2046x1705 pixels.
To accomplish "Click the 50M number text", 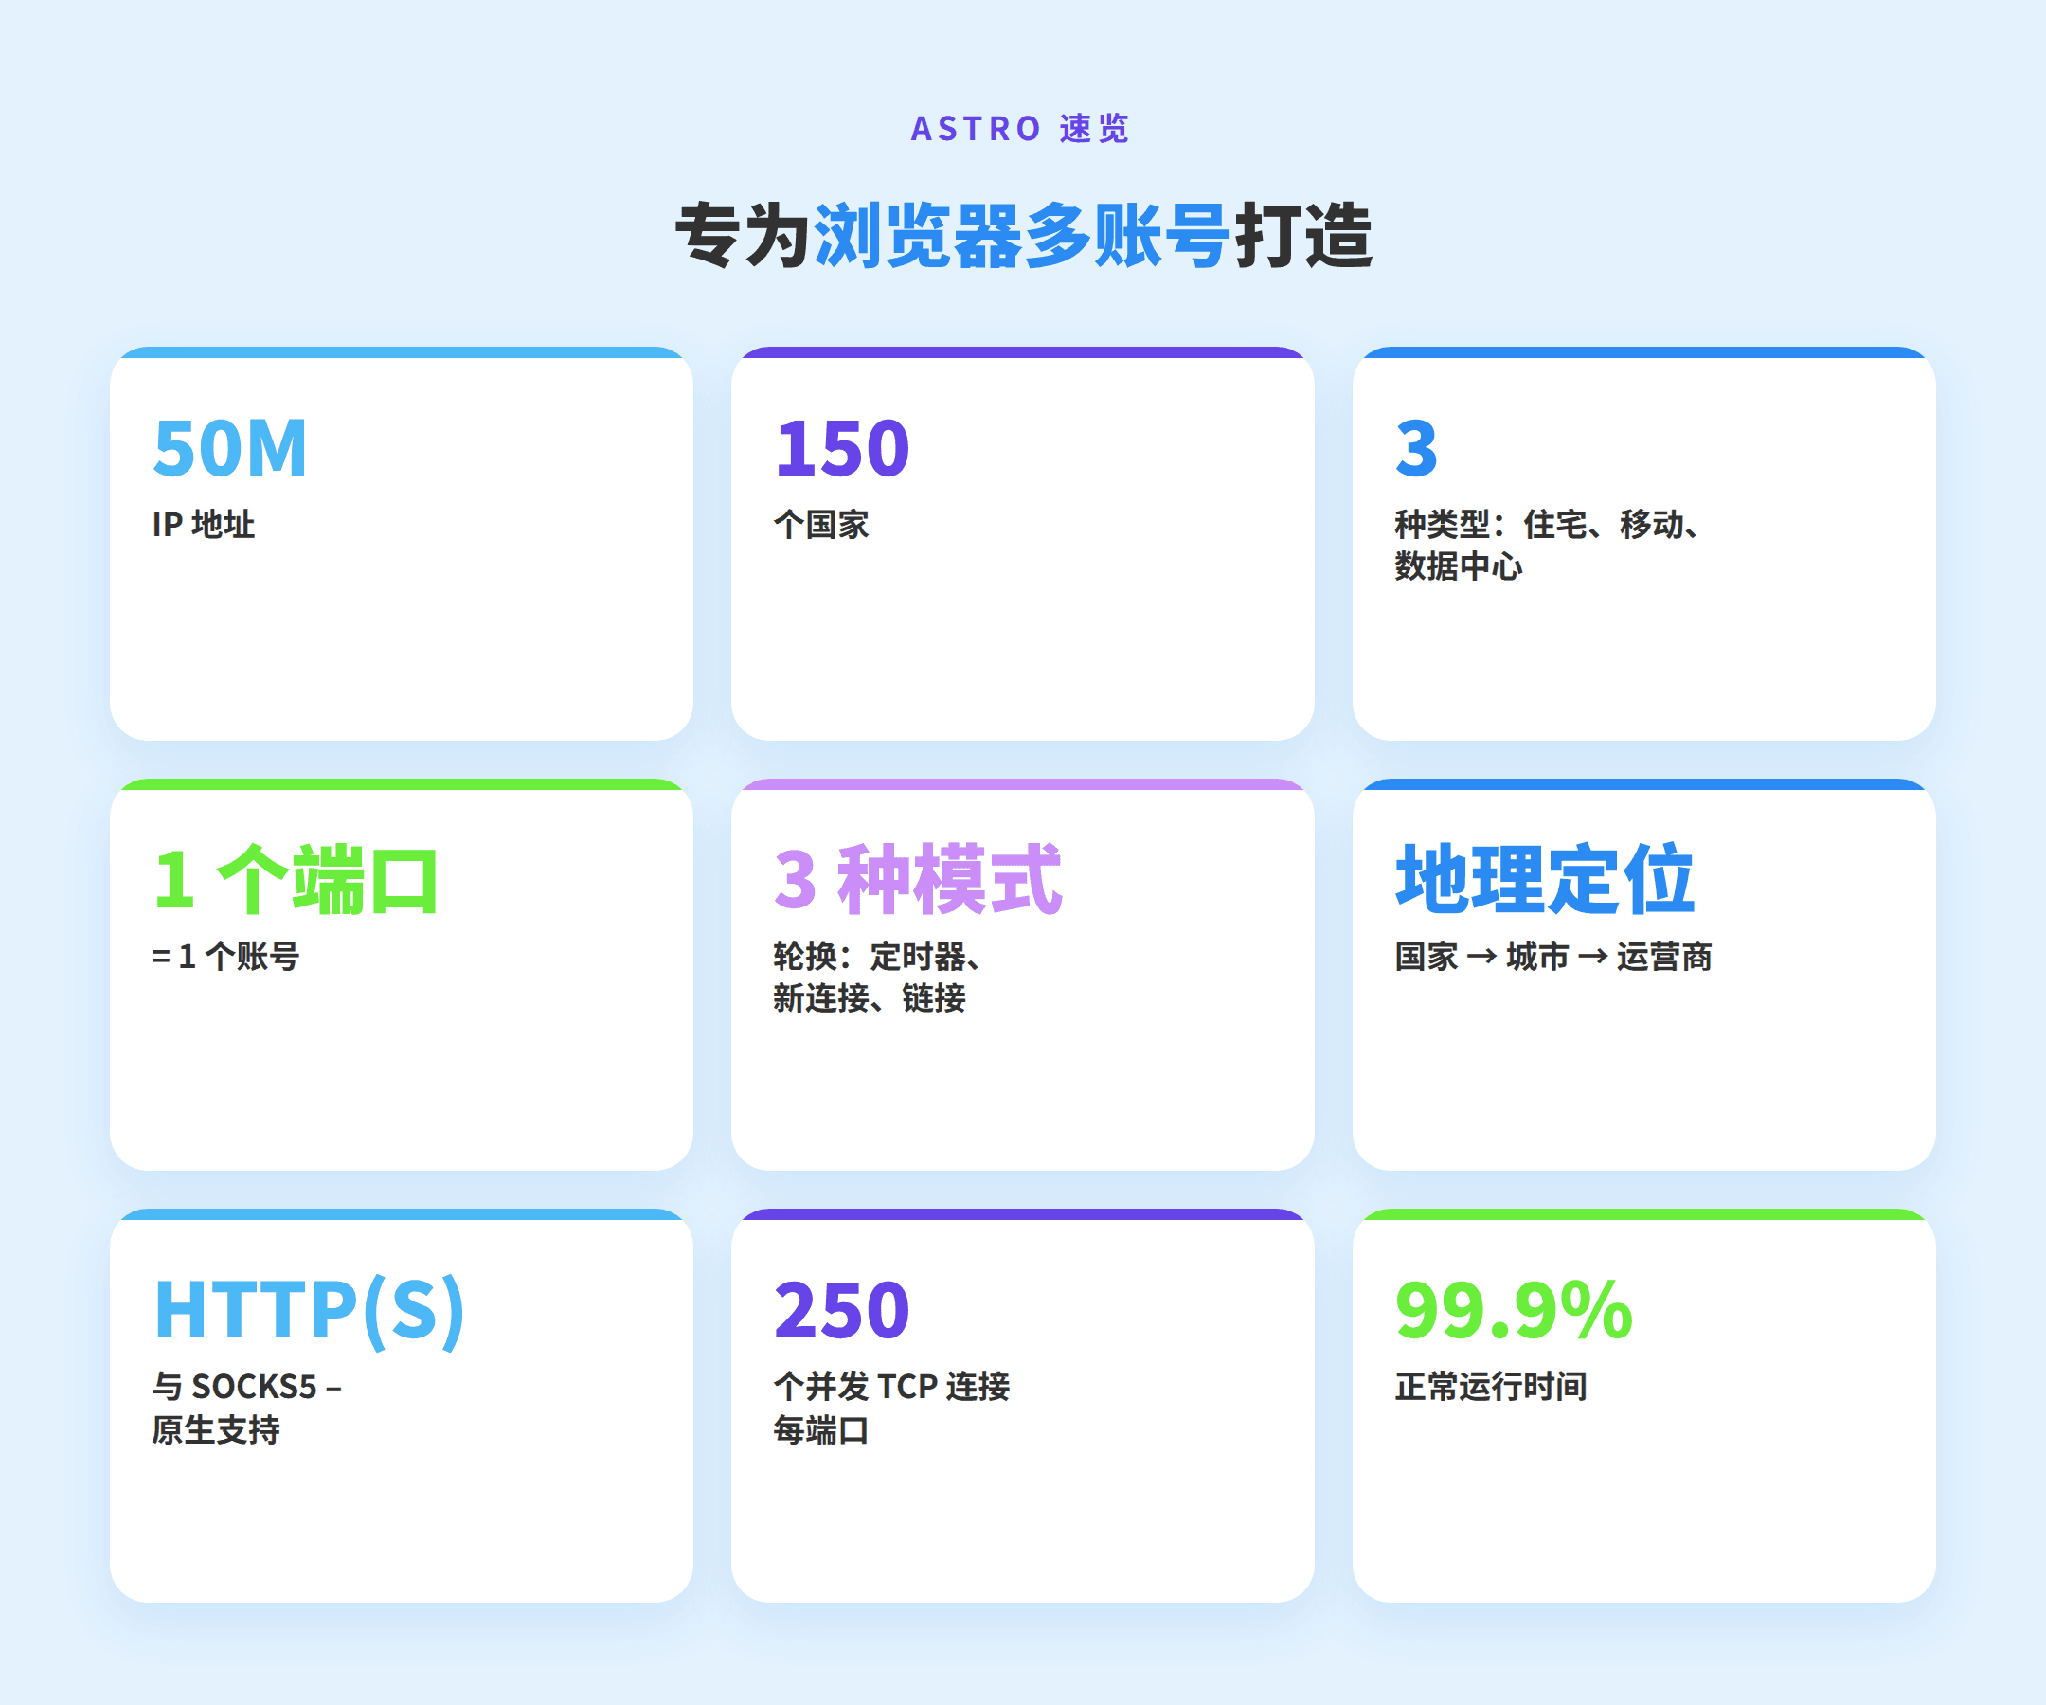I will 230,448.
